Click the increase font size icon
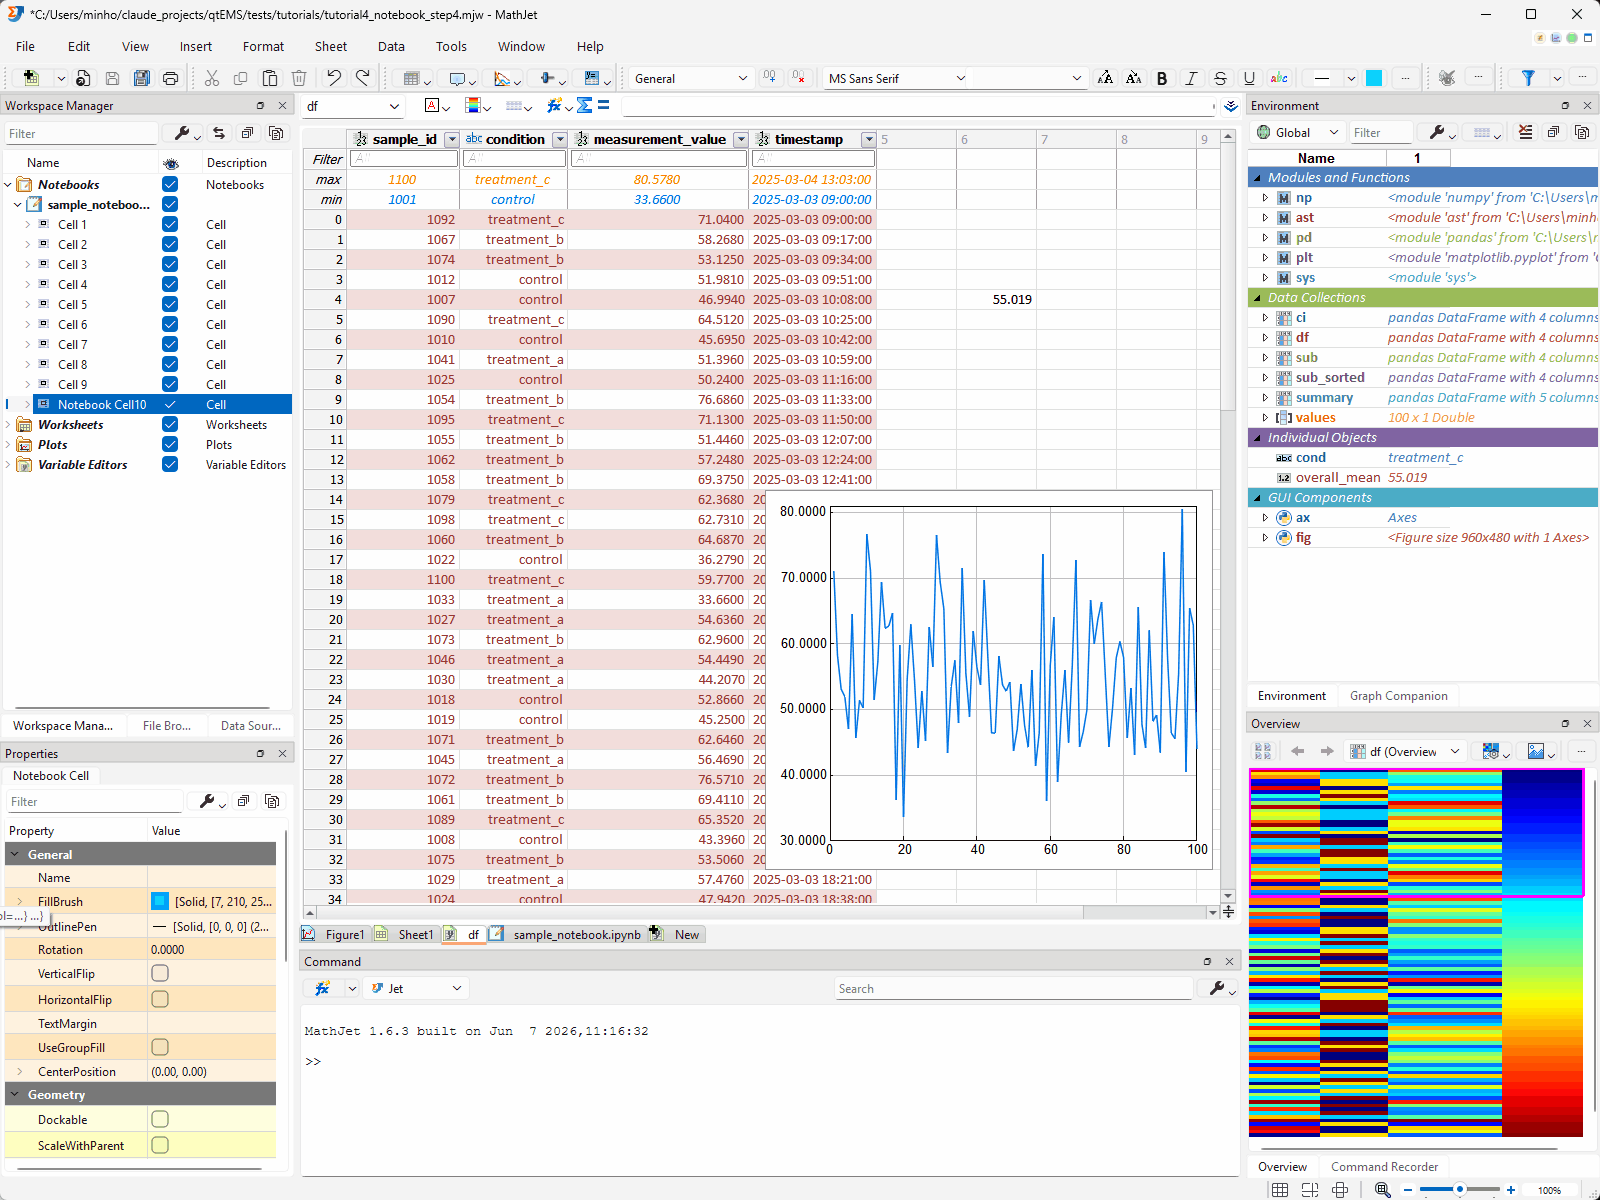The height and width of the screenshot is (1200, 1600). [x=1105, y=78]
